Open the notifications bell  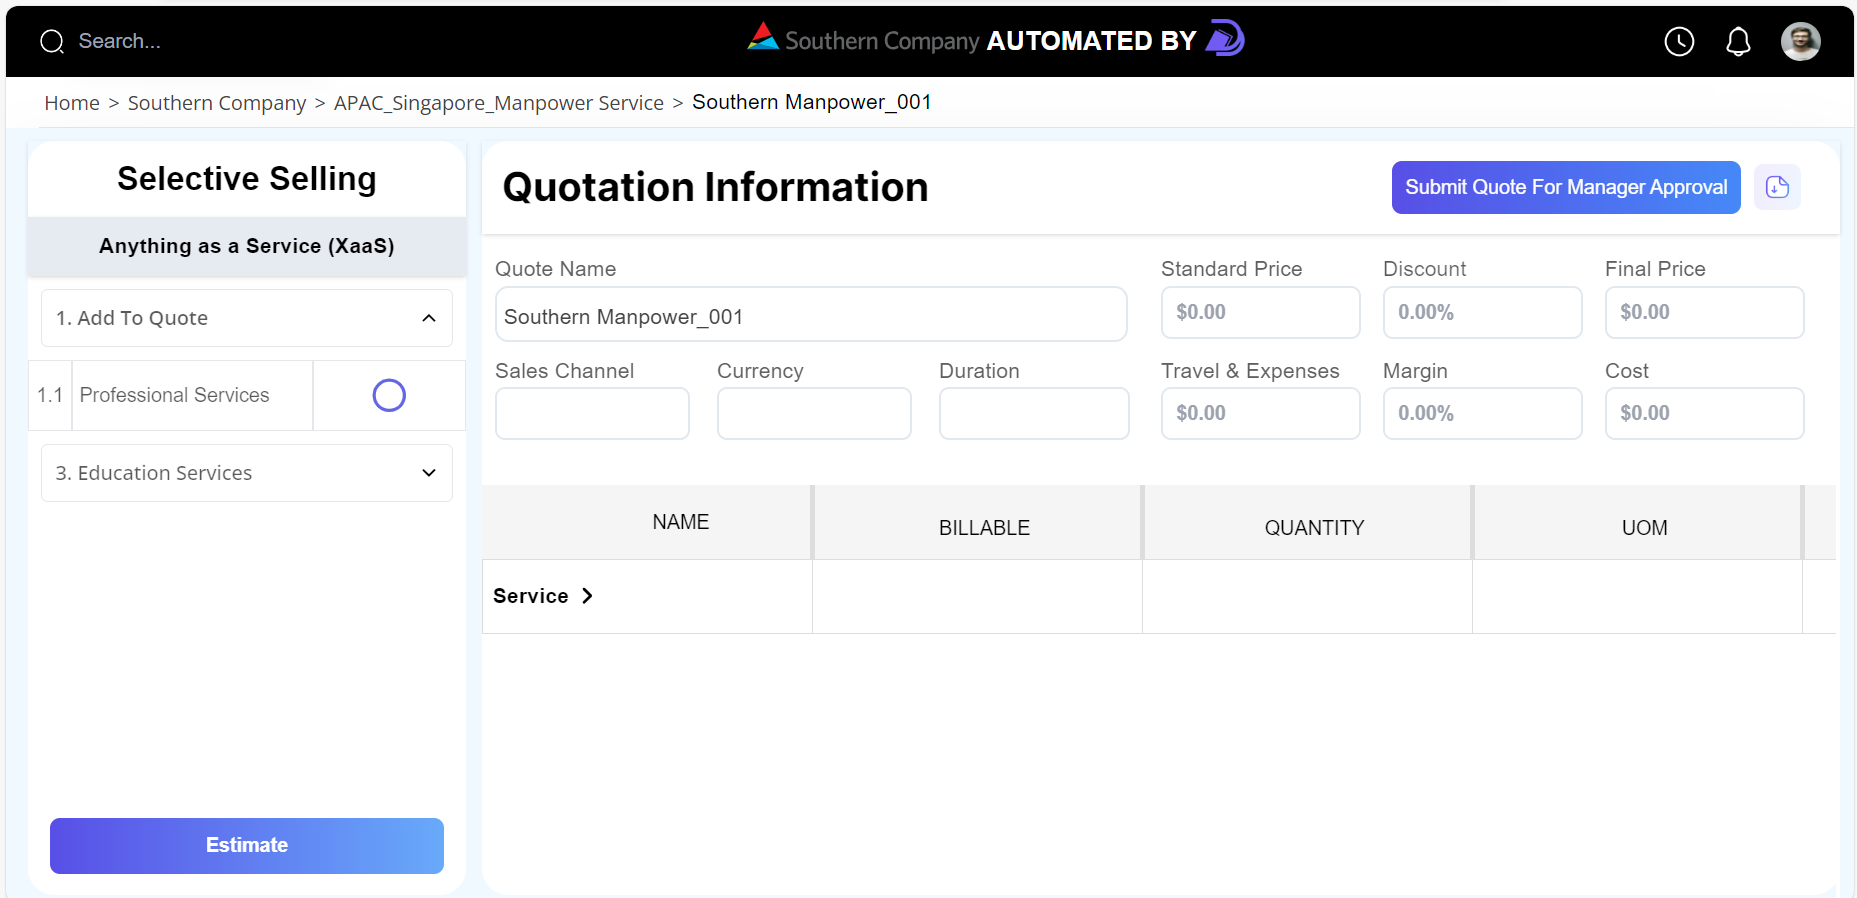click(1739, 41)
